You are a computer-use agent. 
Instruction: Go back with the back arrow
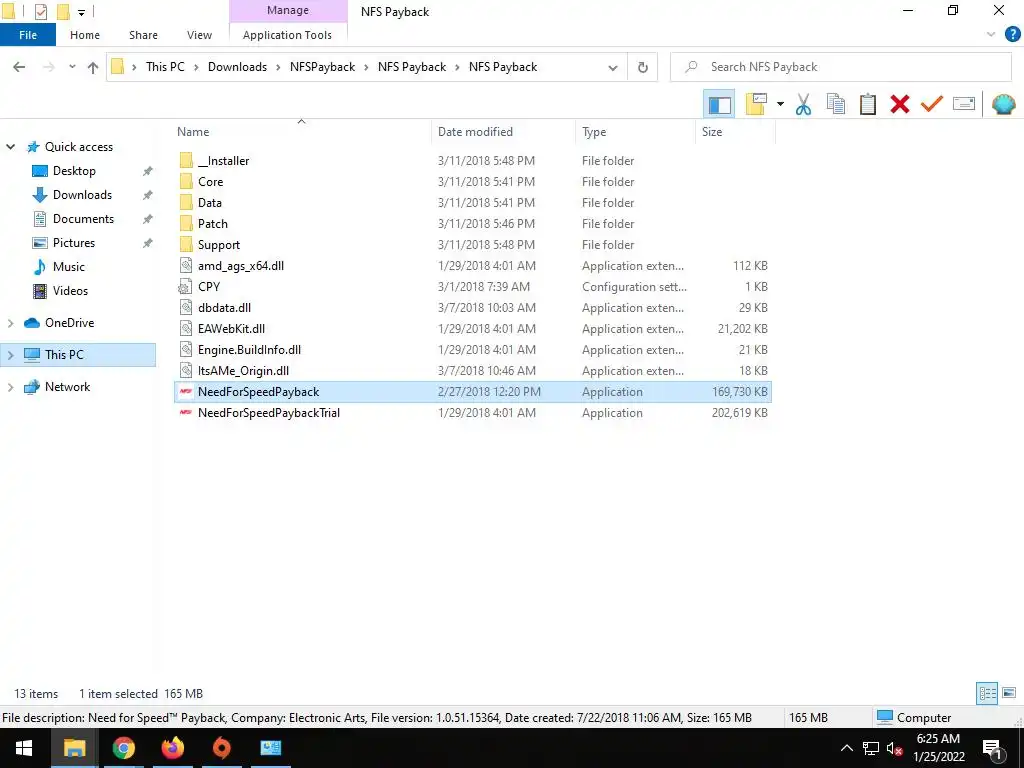(x=20, y=67)
